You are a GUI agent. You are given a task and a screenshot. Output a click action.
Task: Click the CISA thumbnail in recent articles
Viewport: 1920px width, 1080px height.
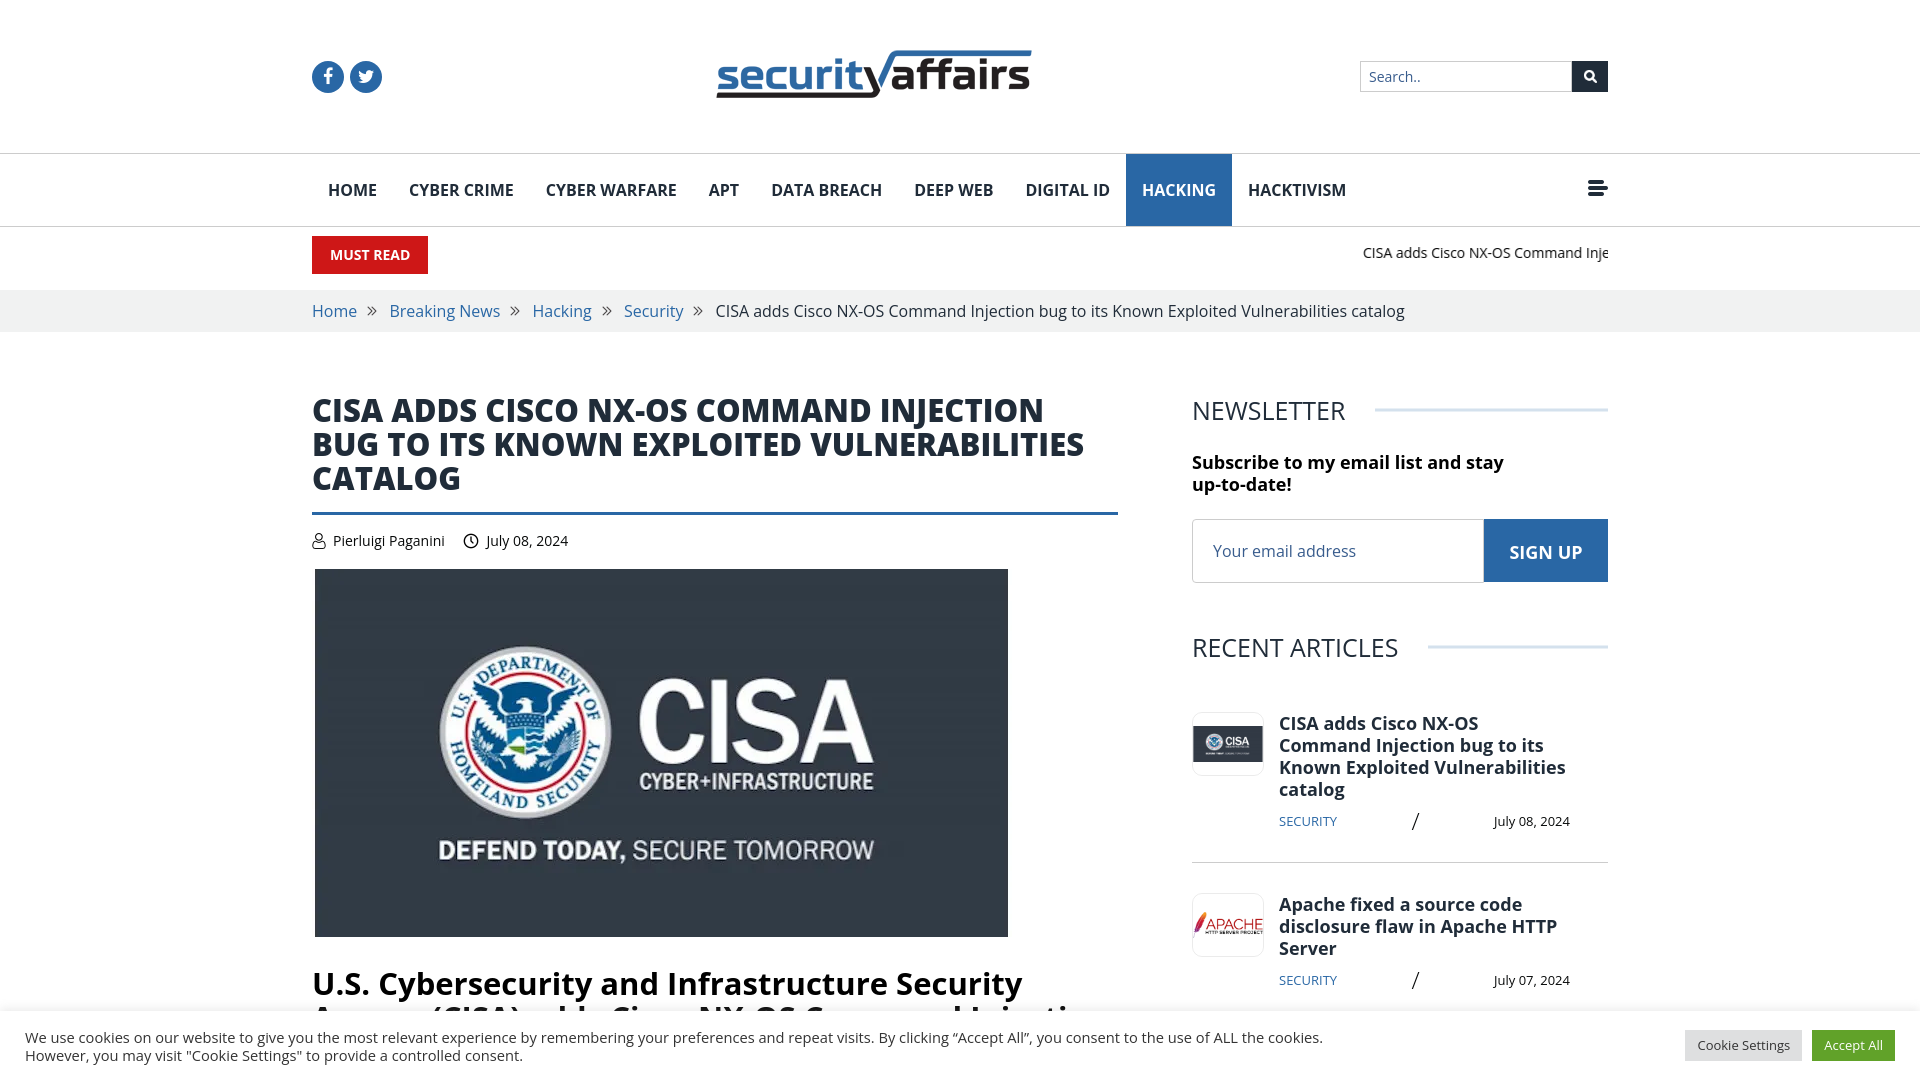pos(1226,742)
